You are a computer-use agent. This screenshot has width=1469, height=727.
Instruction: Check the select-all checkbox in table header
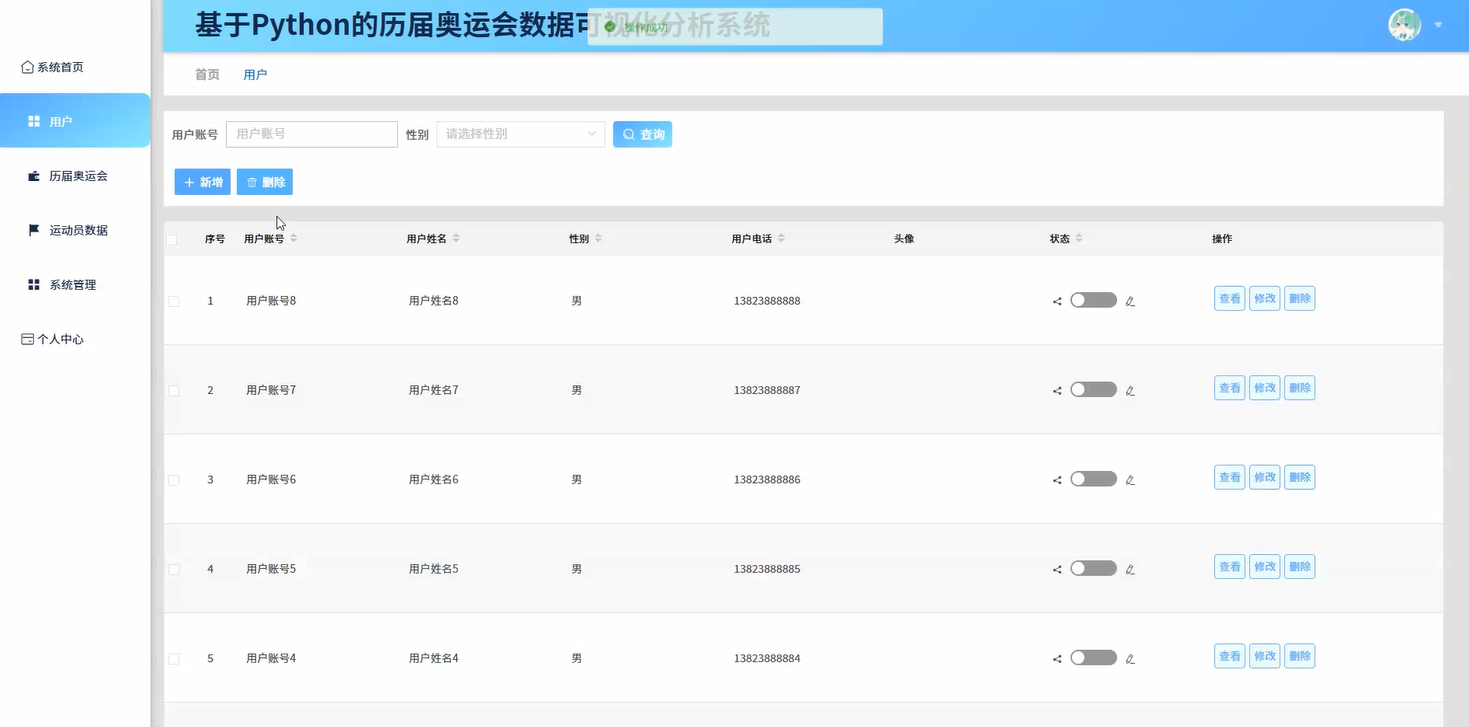(172, 239)
